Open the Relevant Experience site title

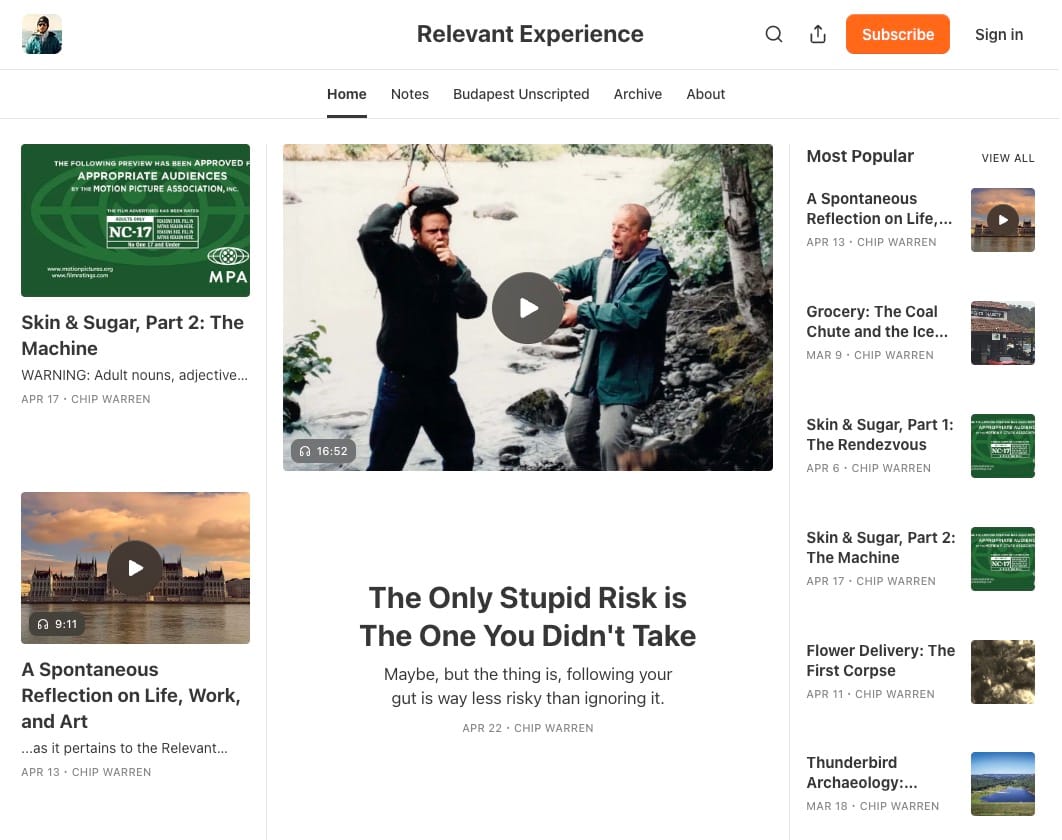(530, 34)
